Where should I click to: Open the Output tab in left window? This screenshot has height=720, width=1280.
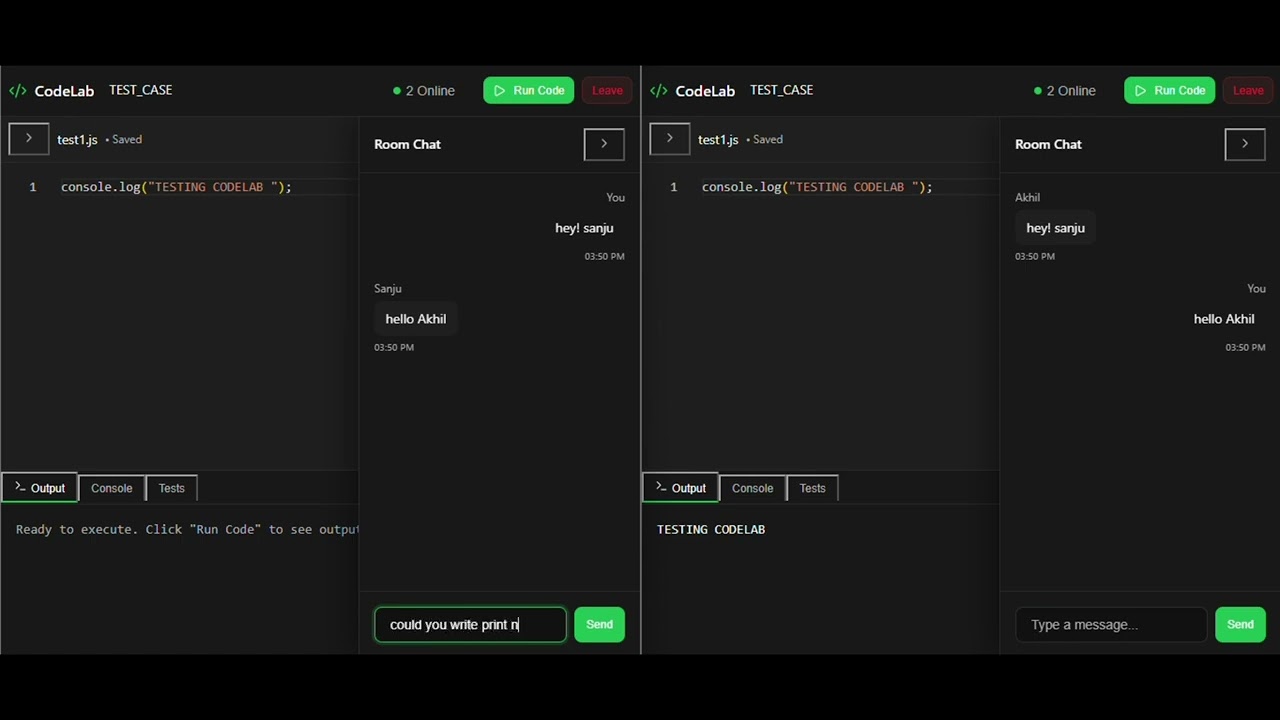40,488
